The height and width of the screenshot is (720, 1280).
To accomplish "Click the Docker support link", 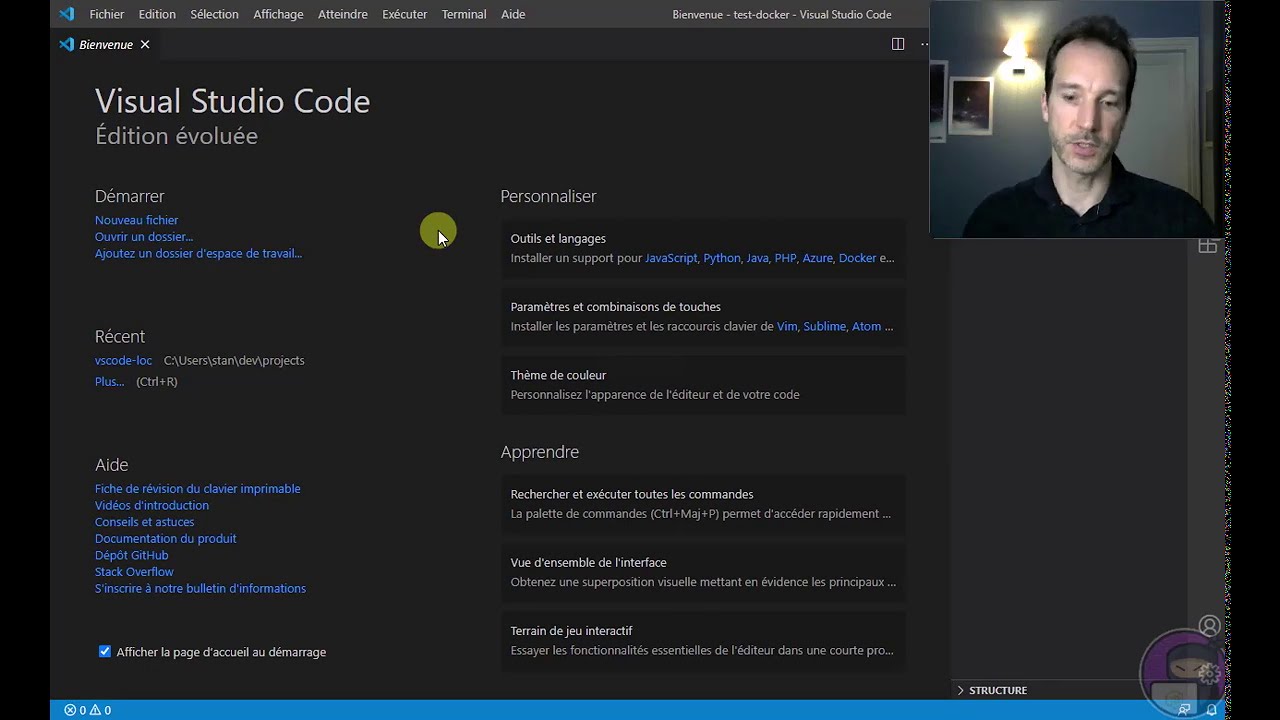I will pos(857,258).
